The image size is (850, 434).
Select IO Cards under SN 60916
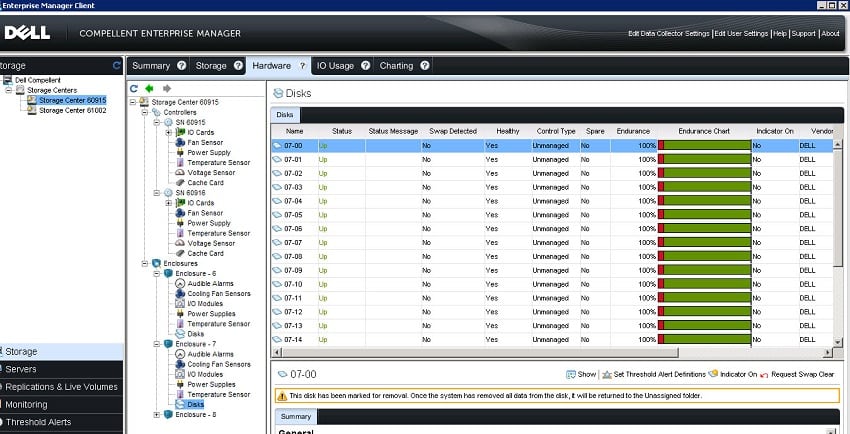pos(201,203)
